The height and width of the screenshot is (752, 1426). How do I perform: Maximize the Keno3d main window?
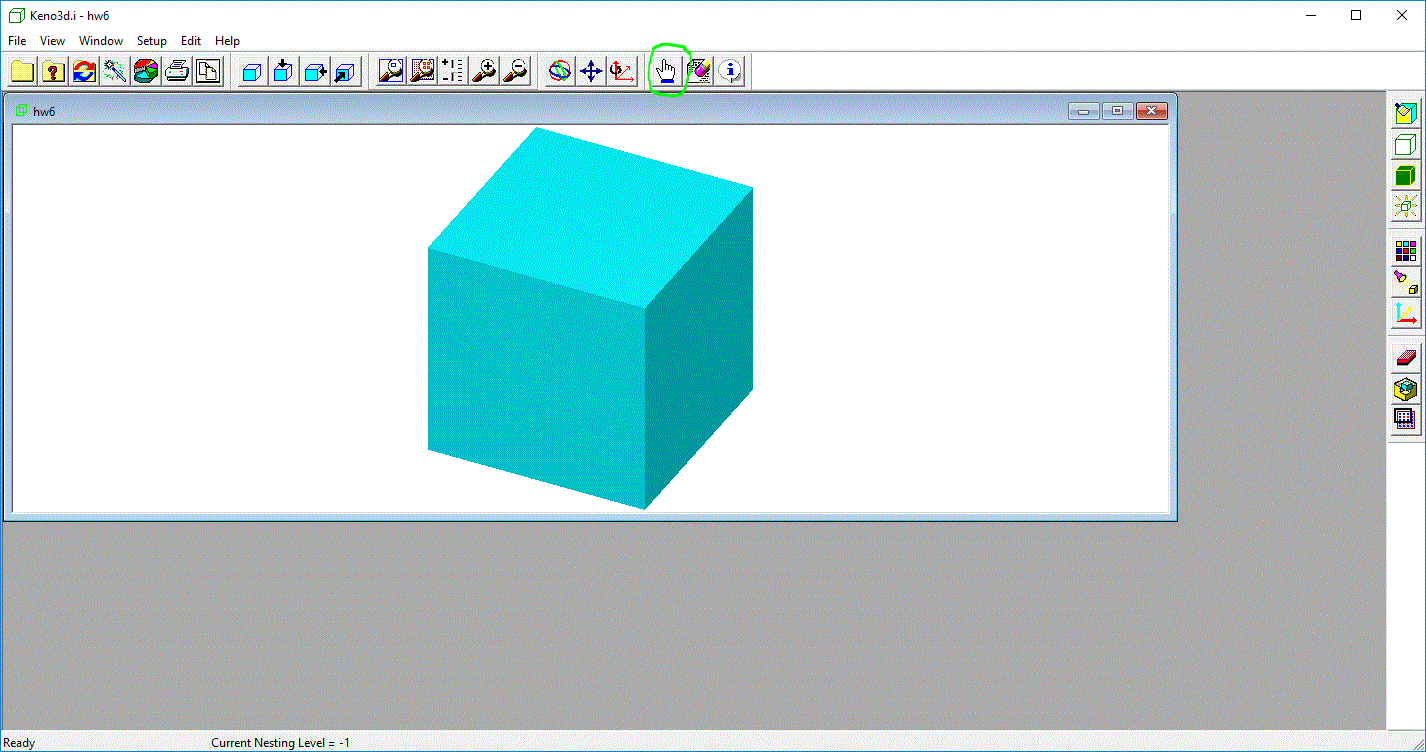pos(1356,15)
